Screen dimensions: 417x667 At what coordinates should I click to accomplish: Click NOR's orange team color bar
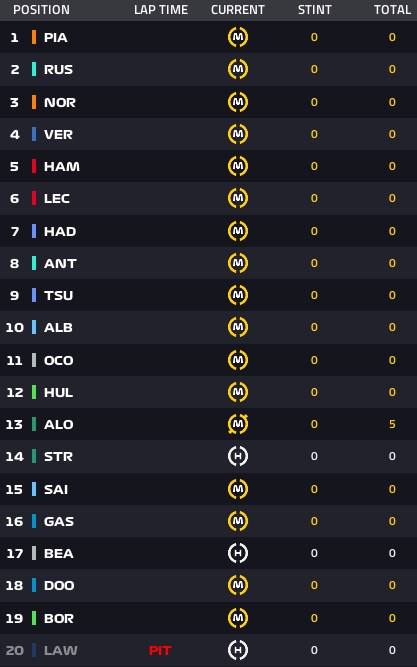tap(34, 102)
